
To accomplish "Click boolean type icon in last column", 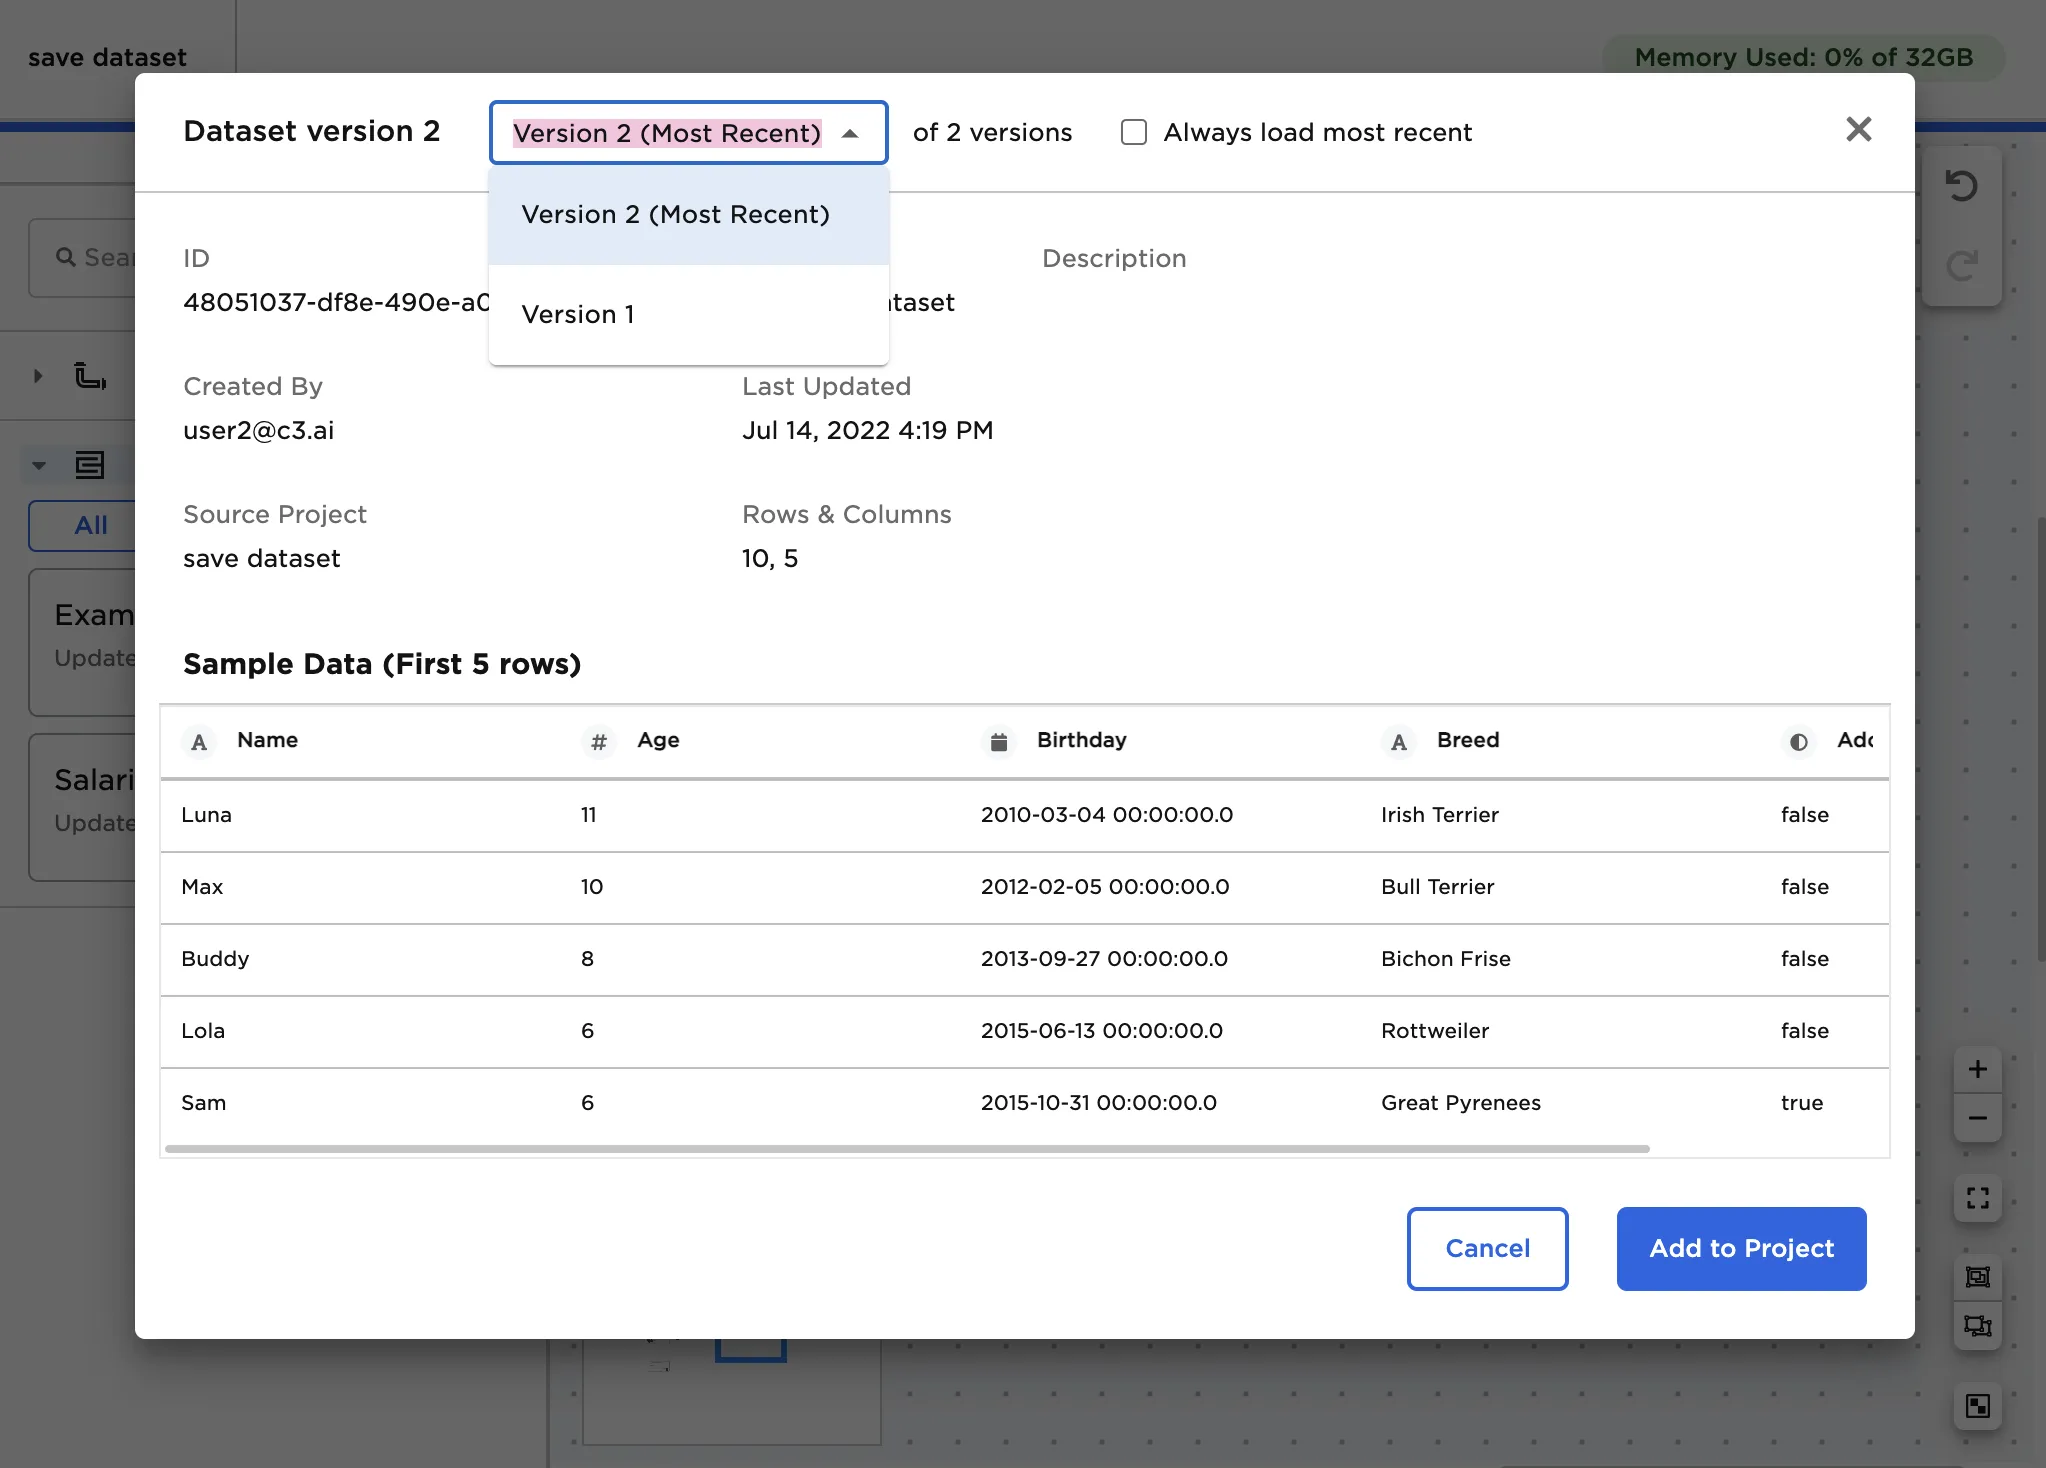I will click(1798, 742).
